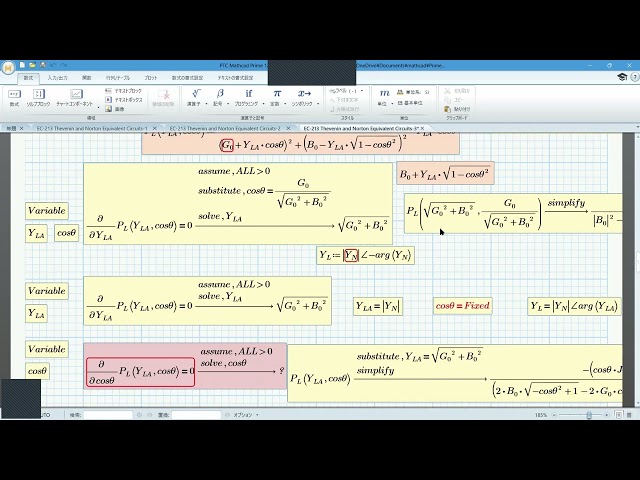Switch to the Equivalent Circuits-2 worksheet tab

225,128
